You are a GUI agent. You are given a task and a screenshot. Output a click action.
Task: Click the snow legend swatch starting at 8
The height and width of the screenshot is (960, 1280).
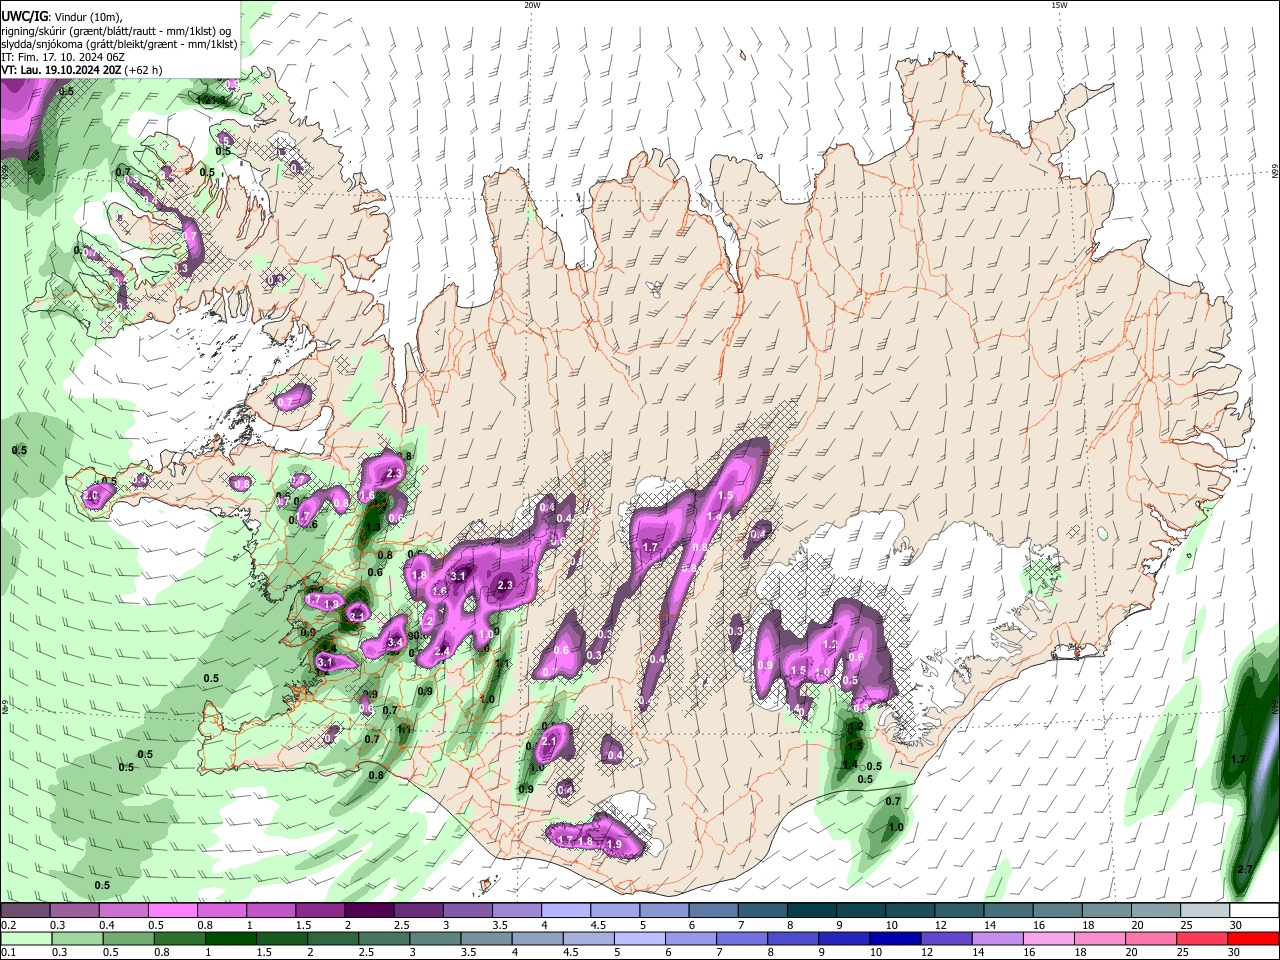[x=812, y=911]
